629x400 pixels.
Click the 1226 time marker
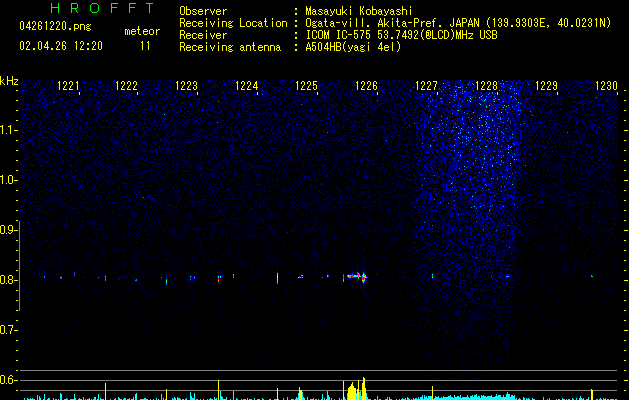[367, 86]
